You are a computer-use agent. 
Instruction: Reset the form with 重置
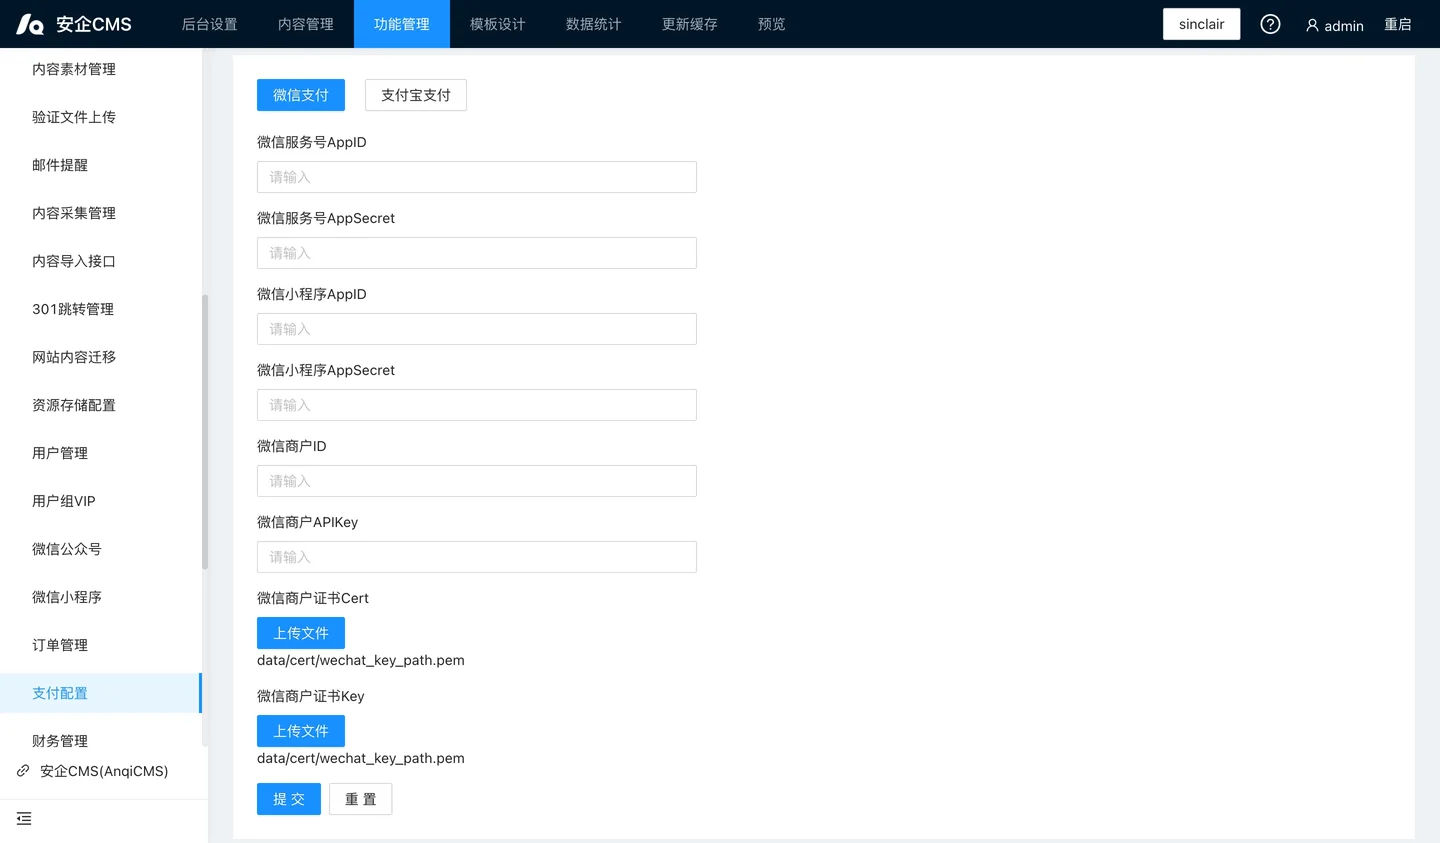tap(361, 799)
